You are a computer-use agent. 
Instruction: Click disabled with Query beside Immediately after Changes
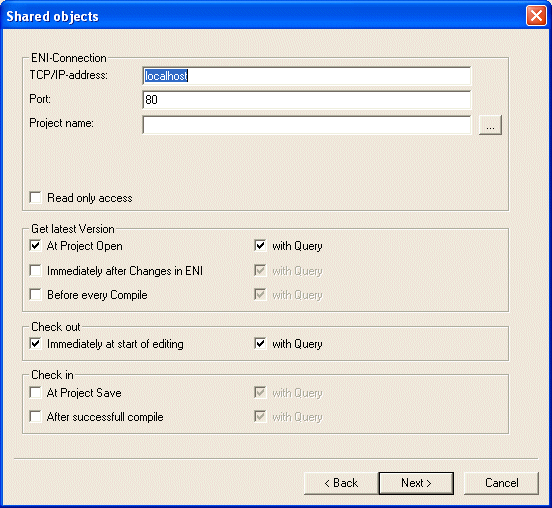(x=289, y=271)
